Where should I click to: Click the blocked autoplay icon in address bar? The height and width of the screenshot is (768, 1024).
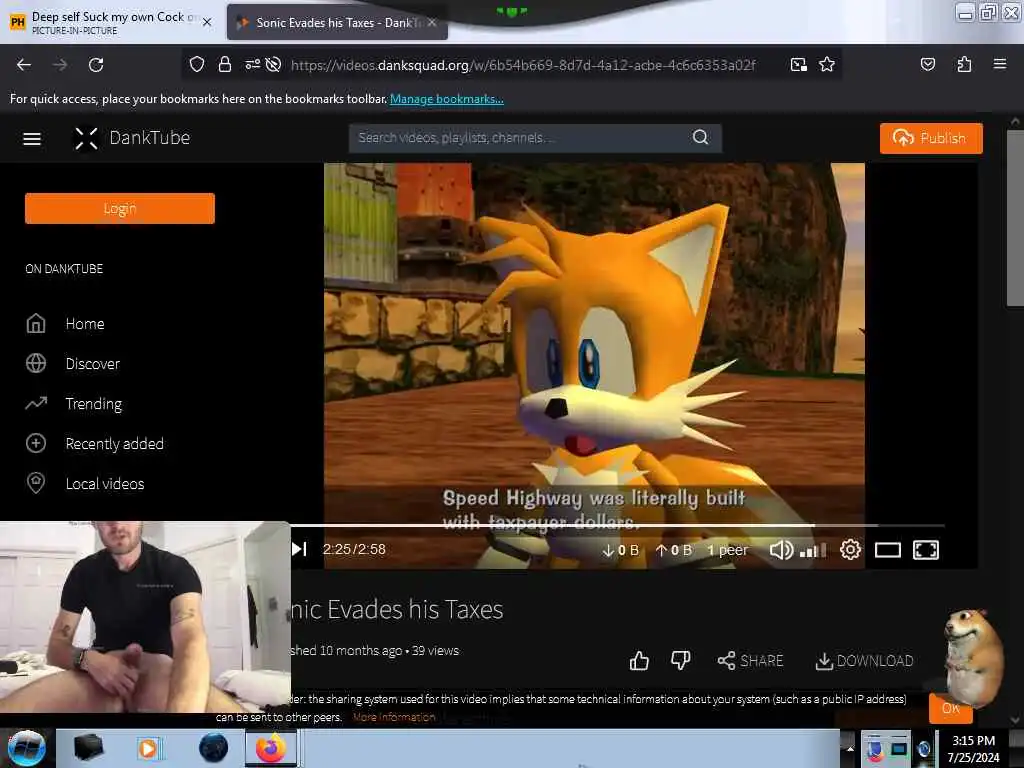[x=274, y=65]
